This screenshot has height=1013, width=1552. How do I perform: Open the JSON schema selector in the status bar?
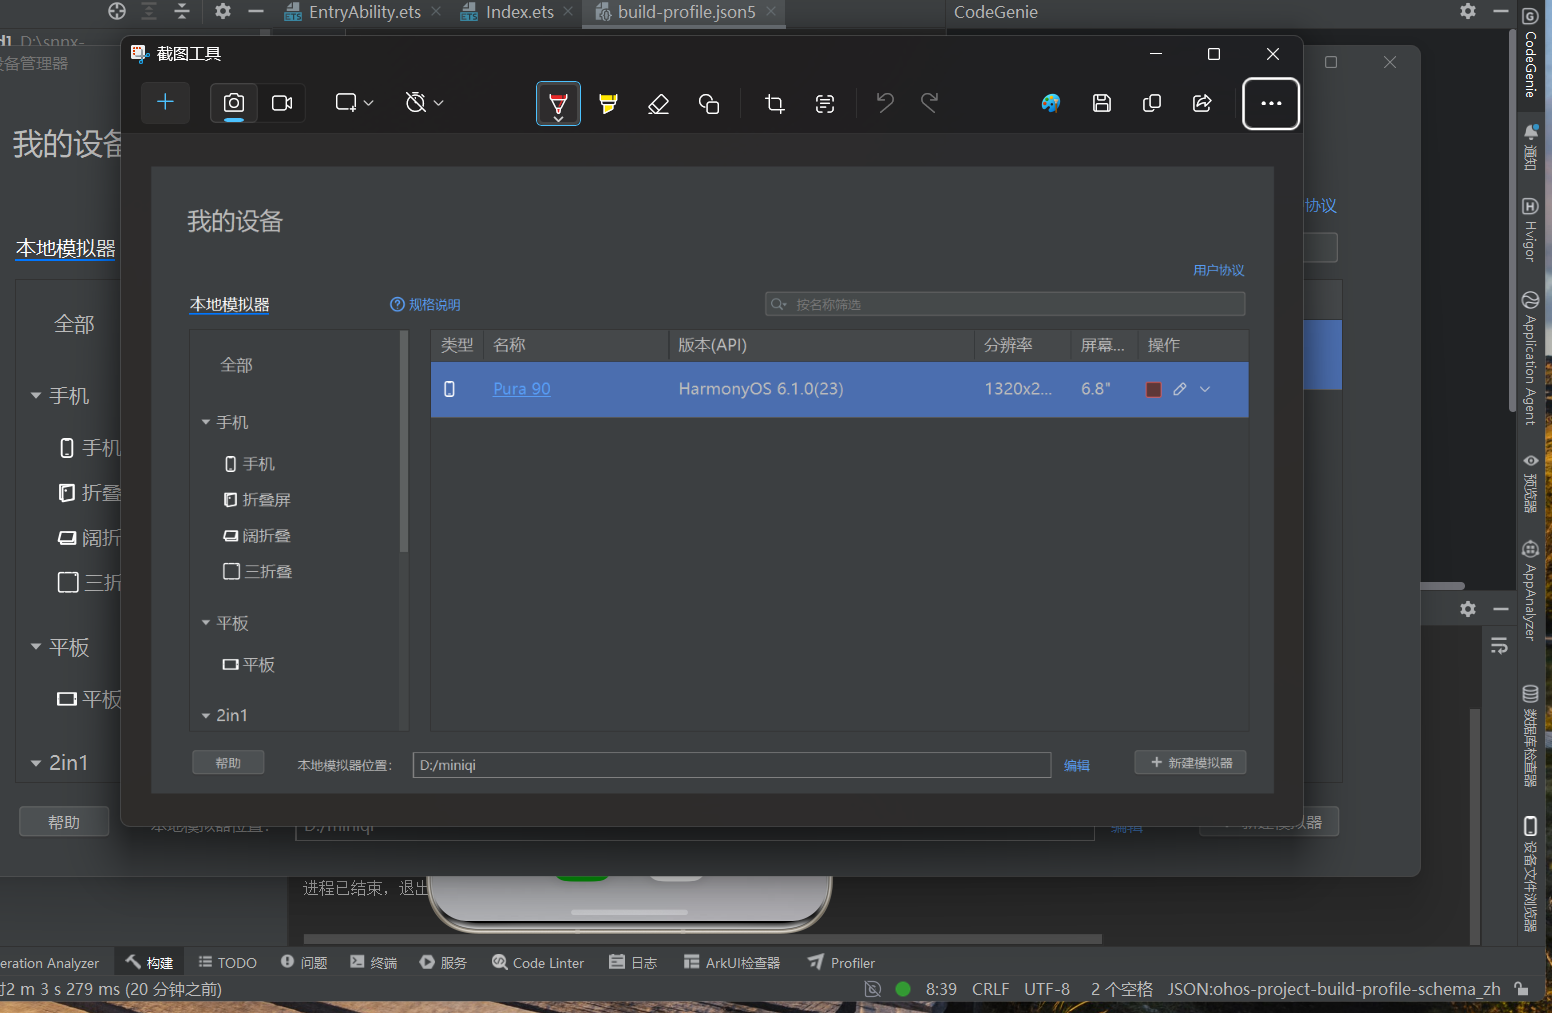[x=1334, y=989]
